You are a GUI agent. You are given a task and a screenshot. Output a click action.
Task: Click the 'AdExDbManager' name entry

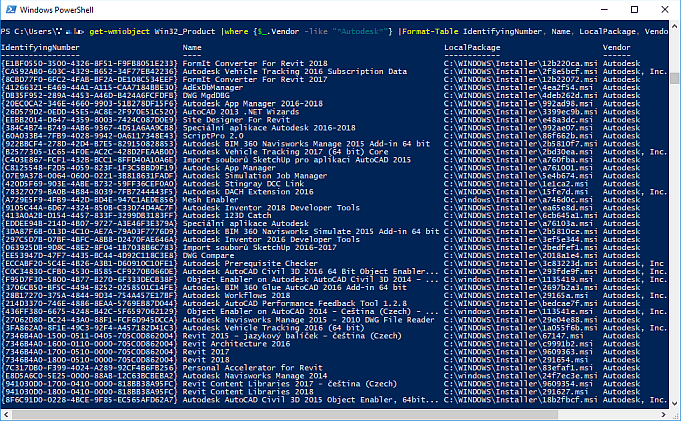click(x=213, y=87)
